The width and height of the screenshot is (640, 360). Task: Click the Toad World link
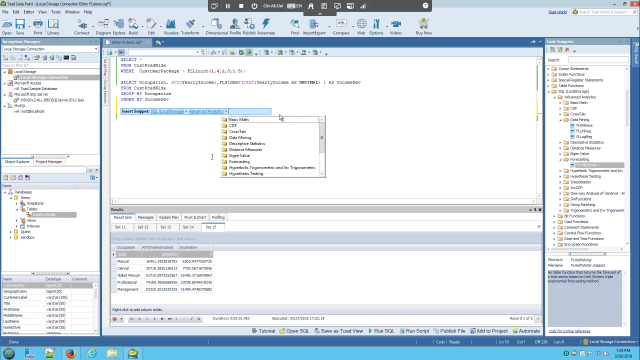pos(557,12)
